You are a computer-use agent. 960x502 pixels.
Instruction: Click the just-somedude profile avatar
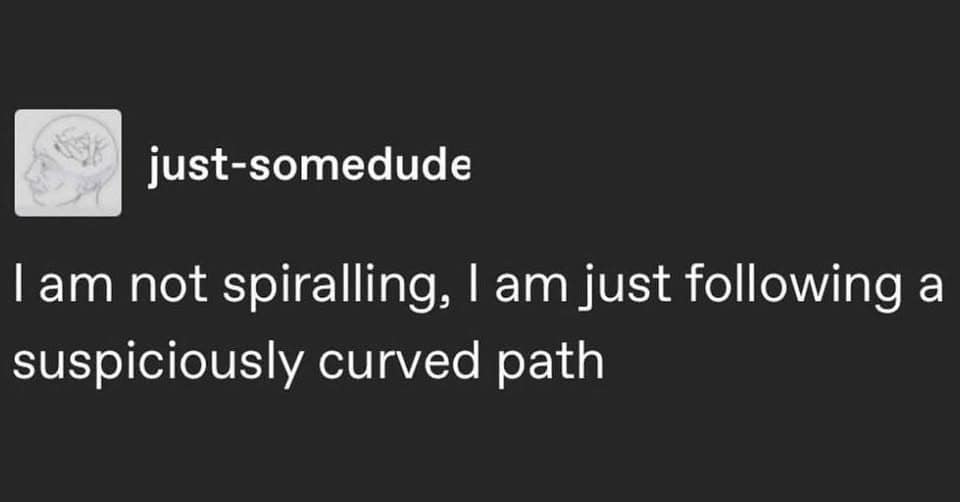(x=68, y=163)
